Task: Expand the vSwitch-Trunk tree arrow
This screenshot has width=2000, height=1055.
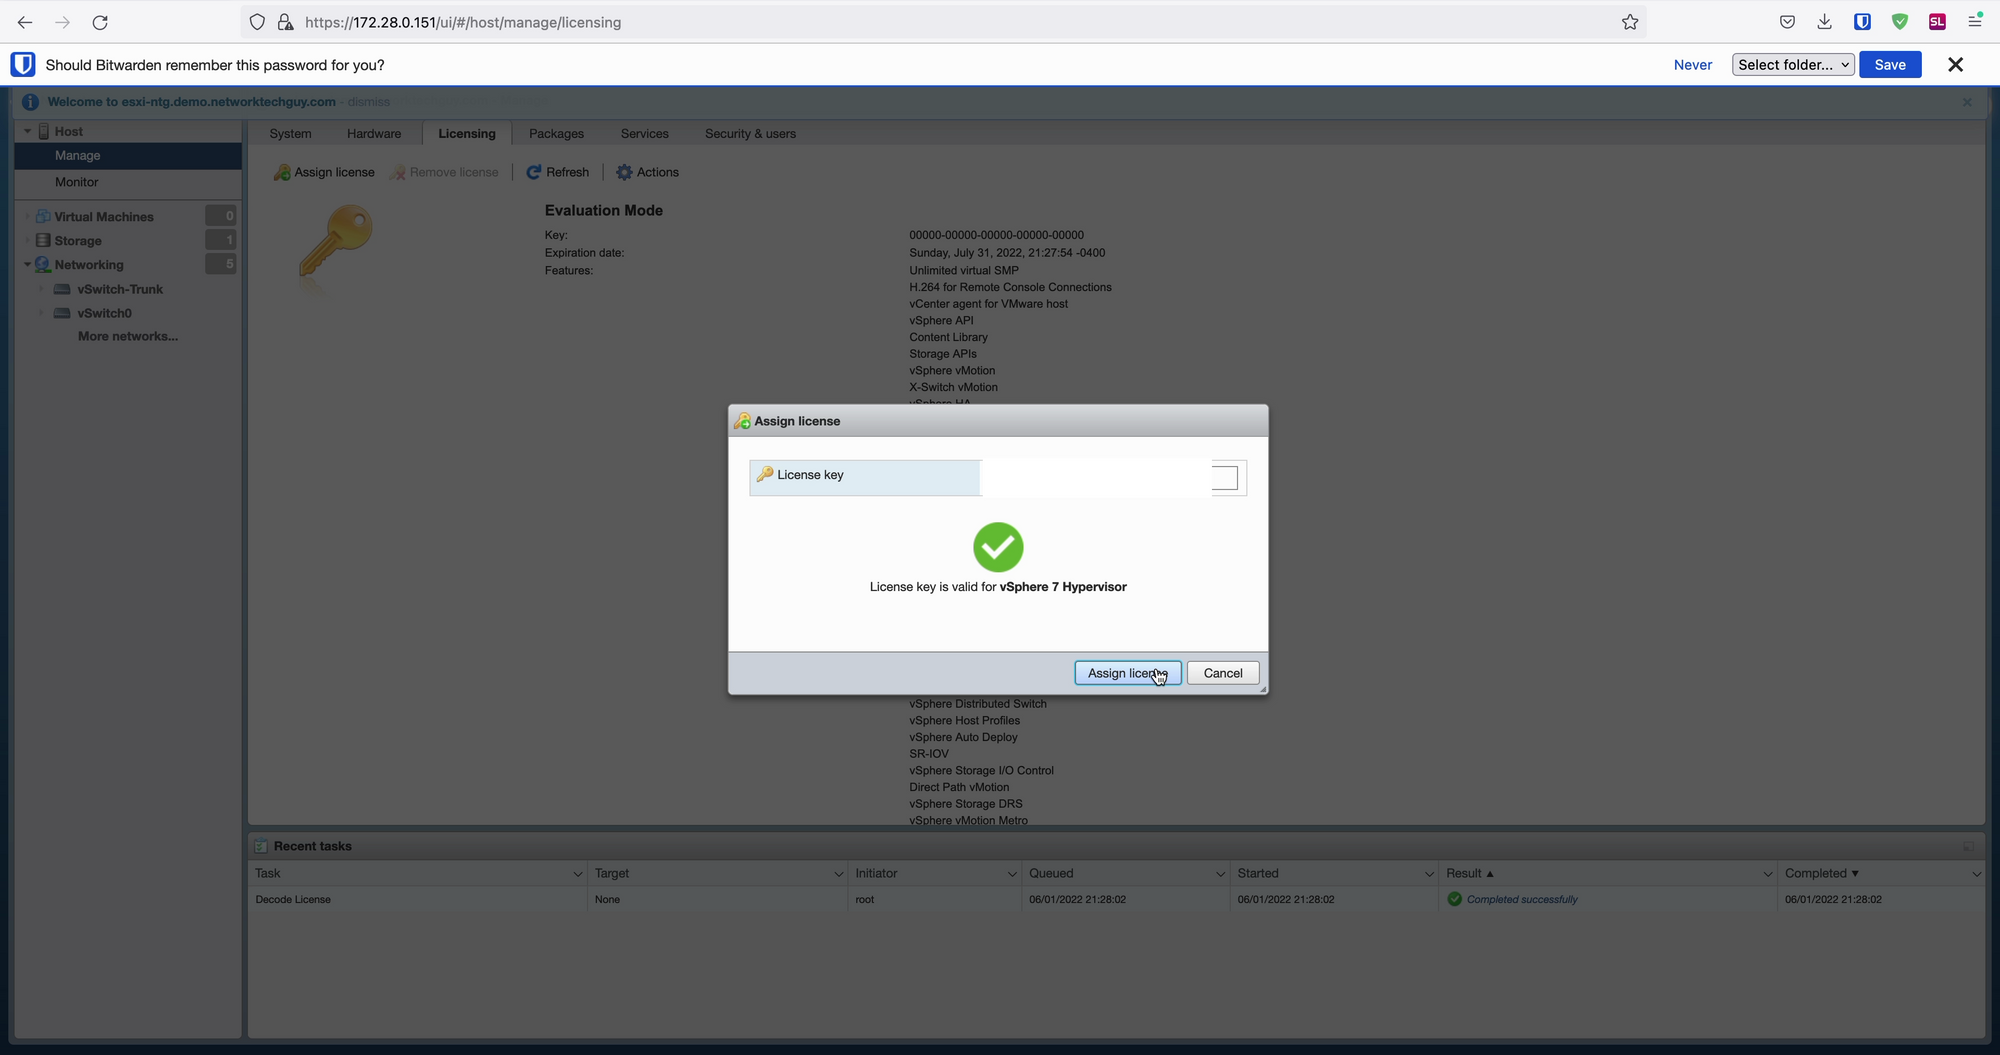Action: pos(42,289)
